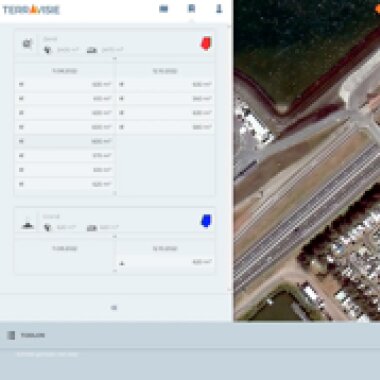Image resolution: width=380 pixels, height=380 pixels.
Task: Open the first of three header navigation icons
Action: (x=163, y=9)
